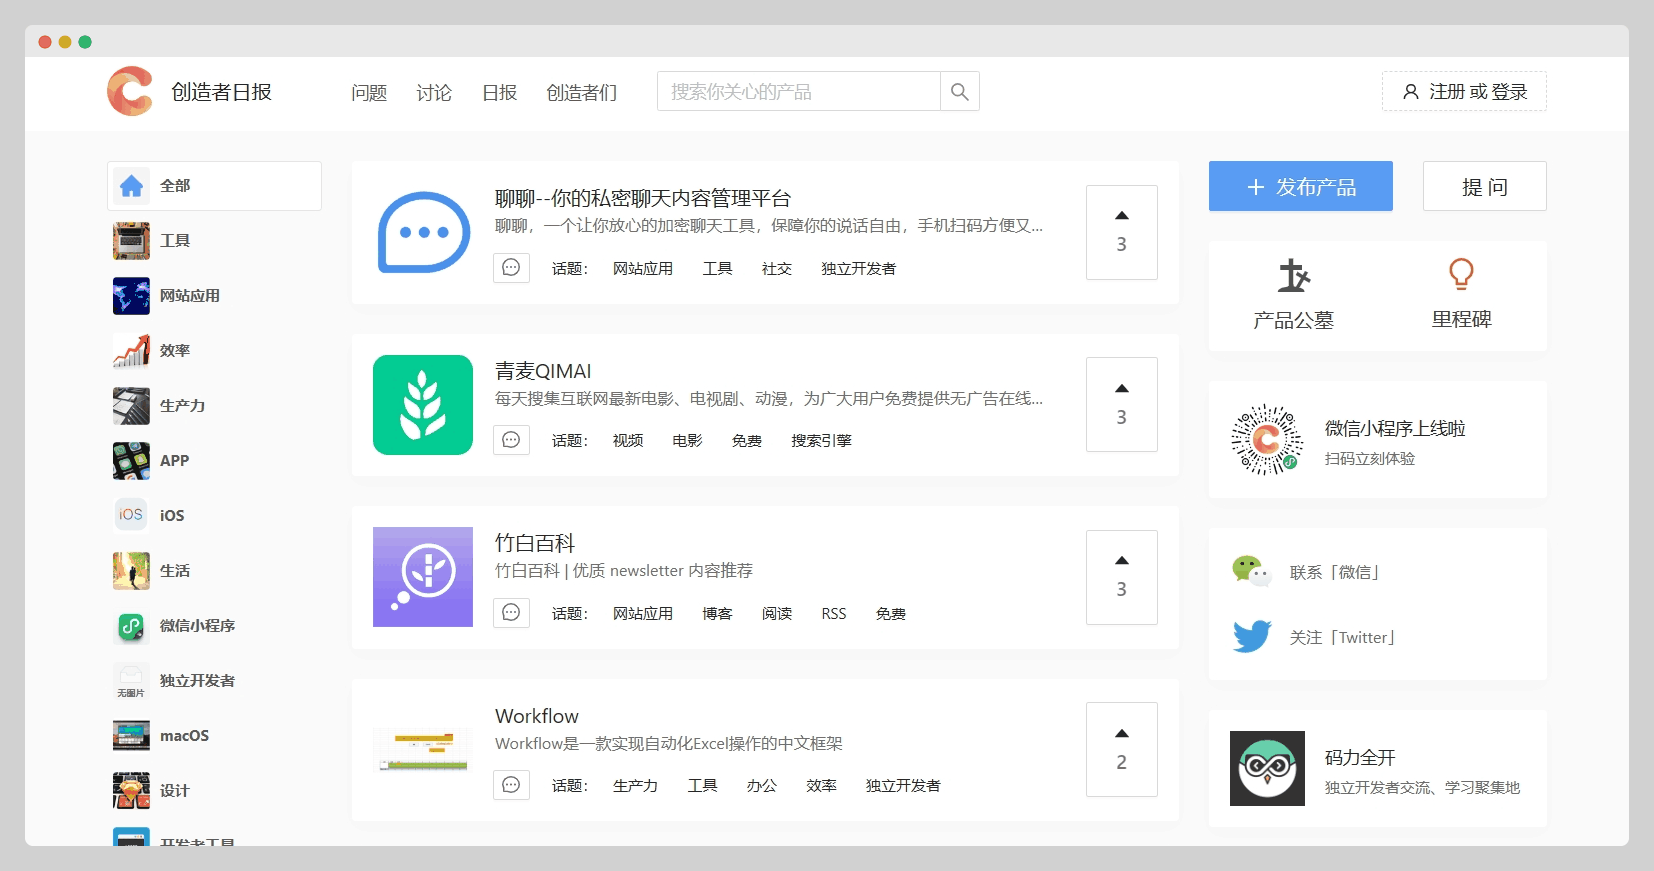Click the 提问 button

[1484, 187]
